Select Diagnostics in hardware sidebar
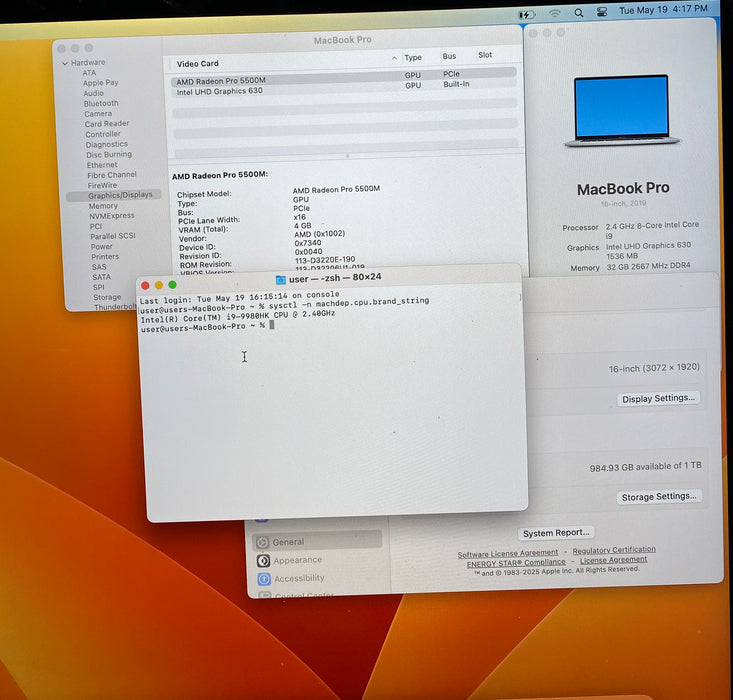 (x=107, y=144)
